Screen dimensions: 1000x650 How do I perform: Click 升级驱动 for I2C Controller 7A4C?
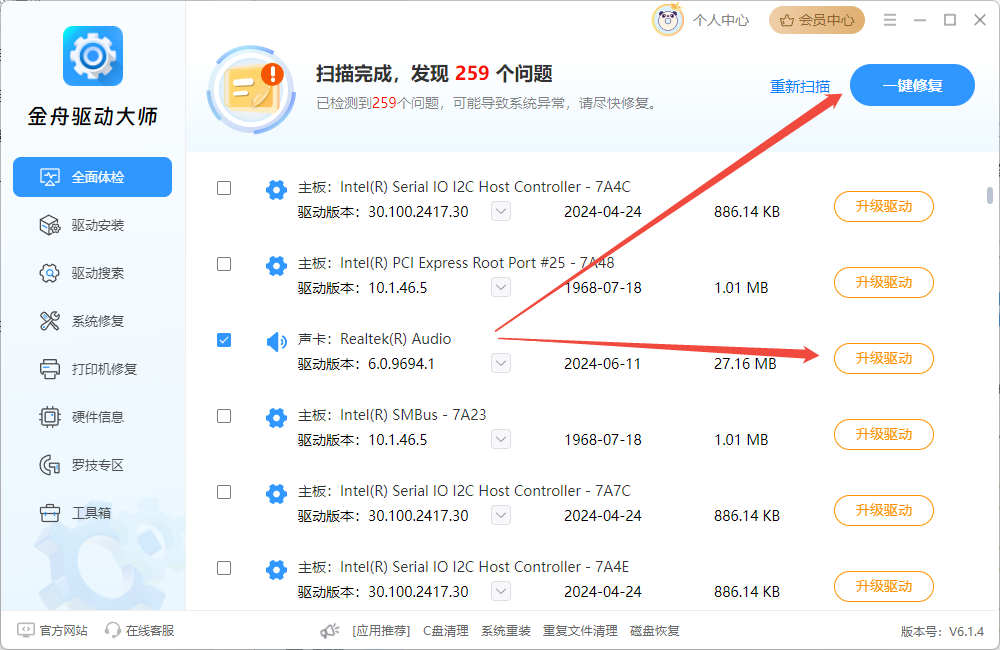[884, 207]
